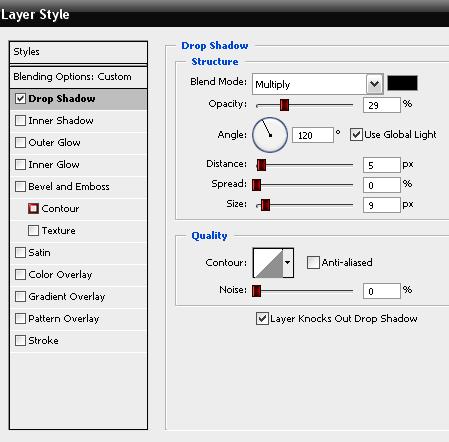Open the black shadow color swatch
Viewport: 449px width, 442px height.
pos(402,83)
